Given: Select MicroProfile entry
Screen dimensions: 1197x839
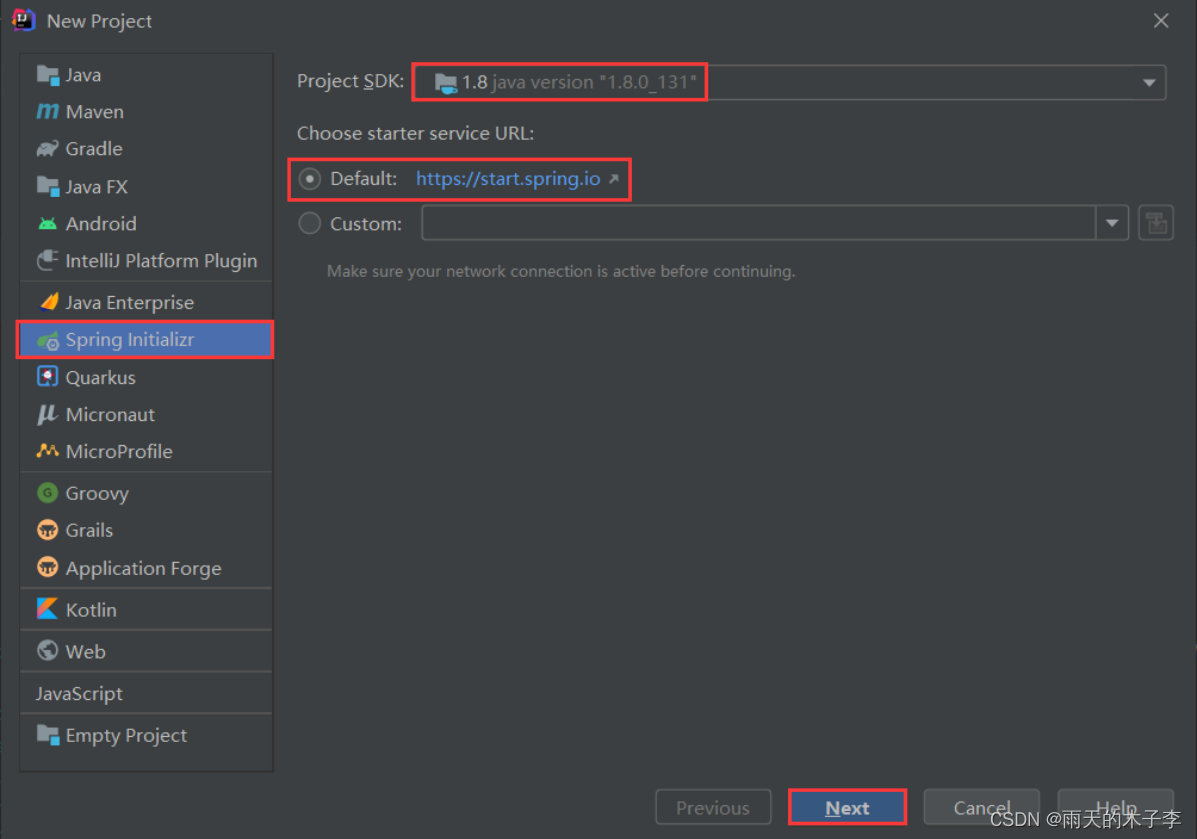Looking at the screenshot, I should click(146, 451).
